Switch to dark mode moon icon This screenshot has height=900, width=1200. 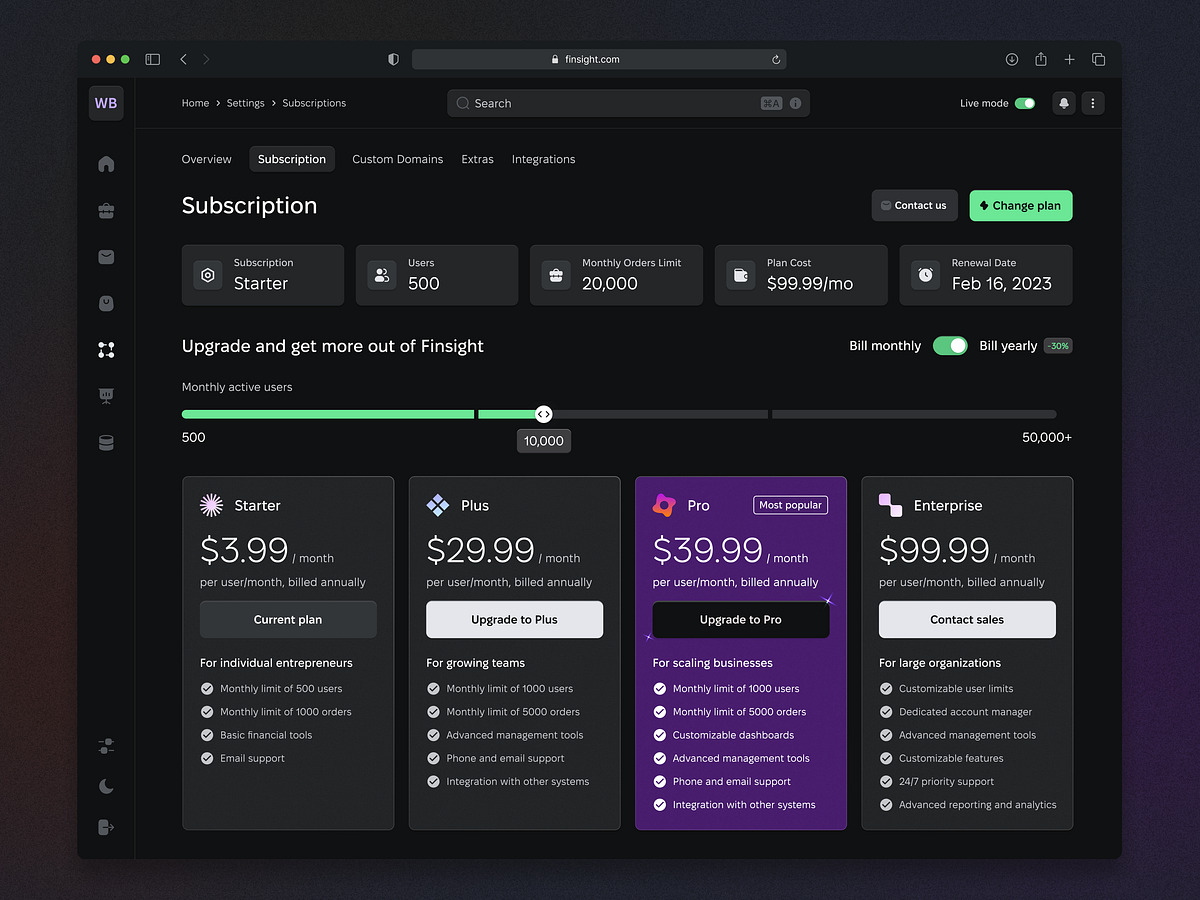pyautogui.click(x=106, y=786)
